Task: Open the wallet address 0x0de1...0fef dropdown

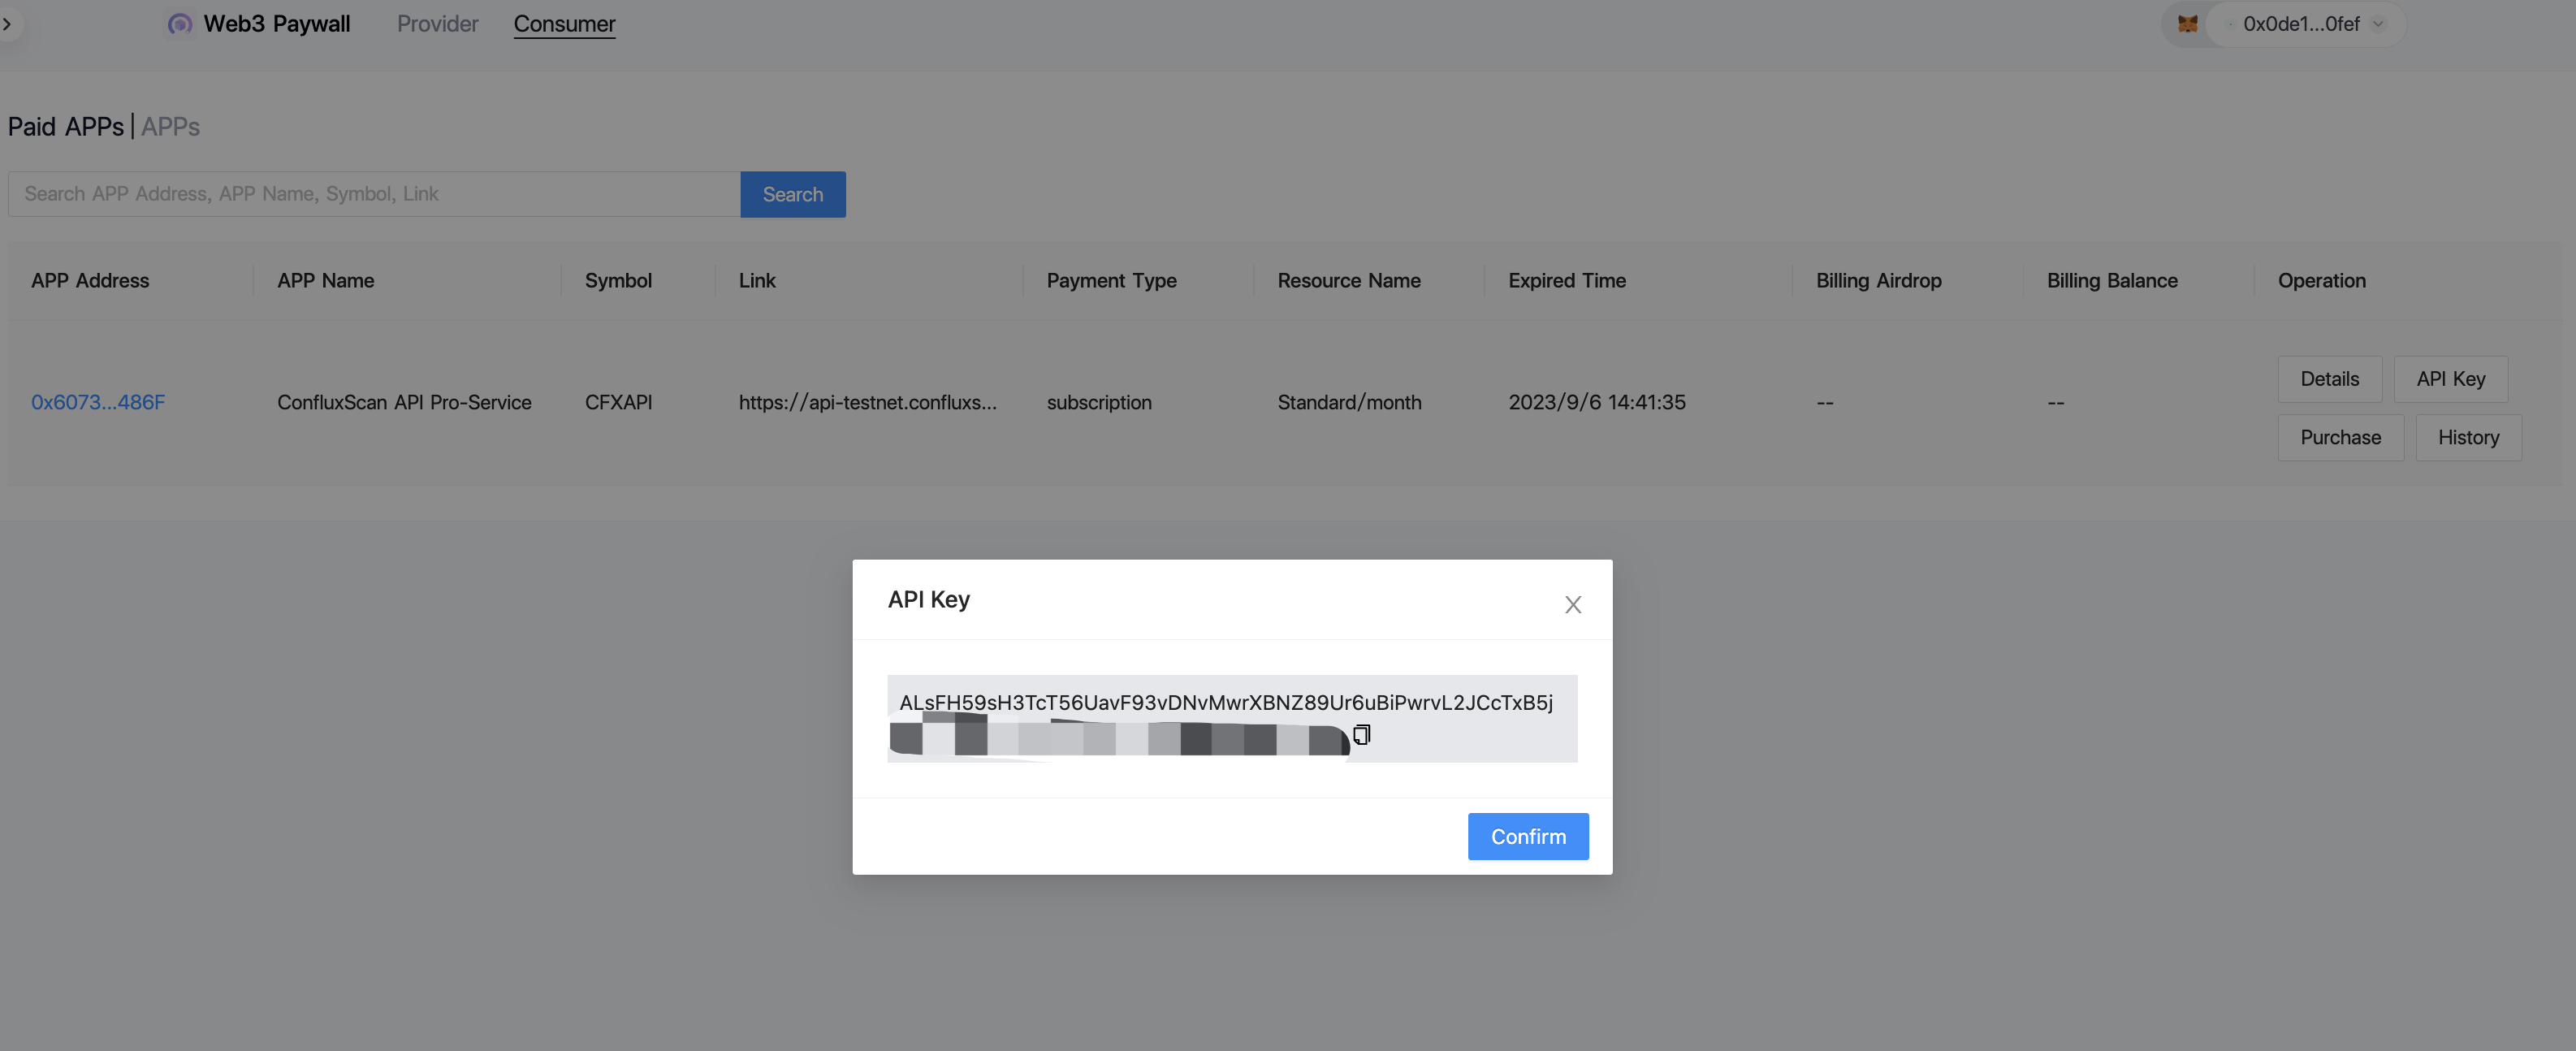Action: [2300, 24]
